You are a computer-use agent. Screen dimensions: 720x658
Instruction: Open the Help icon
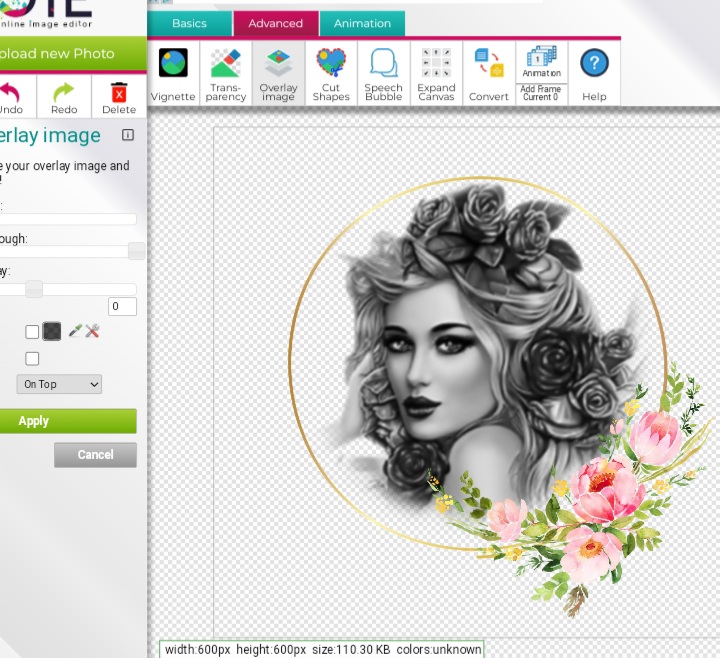(594, 73)
